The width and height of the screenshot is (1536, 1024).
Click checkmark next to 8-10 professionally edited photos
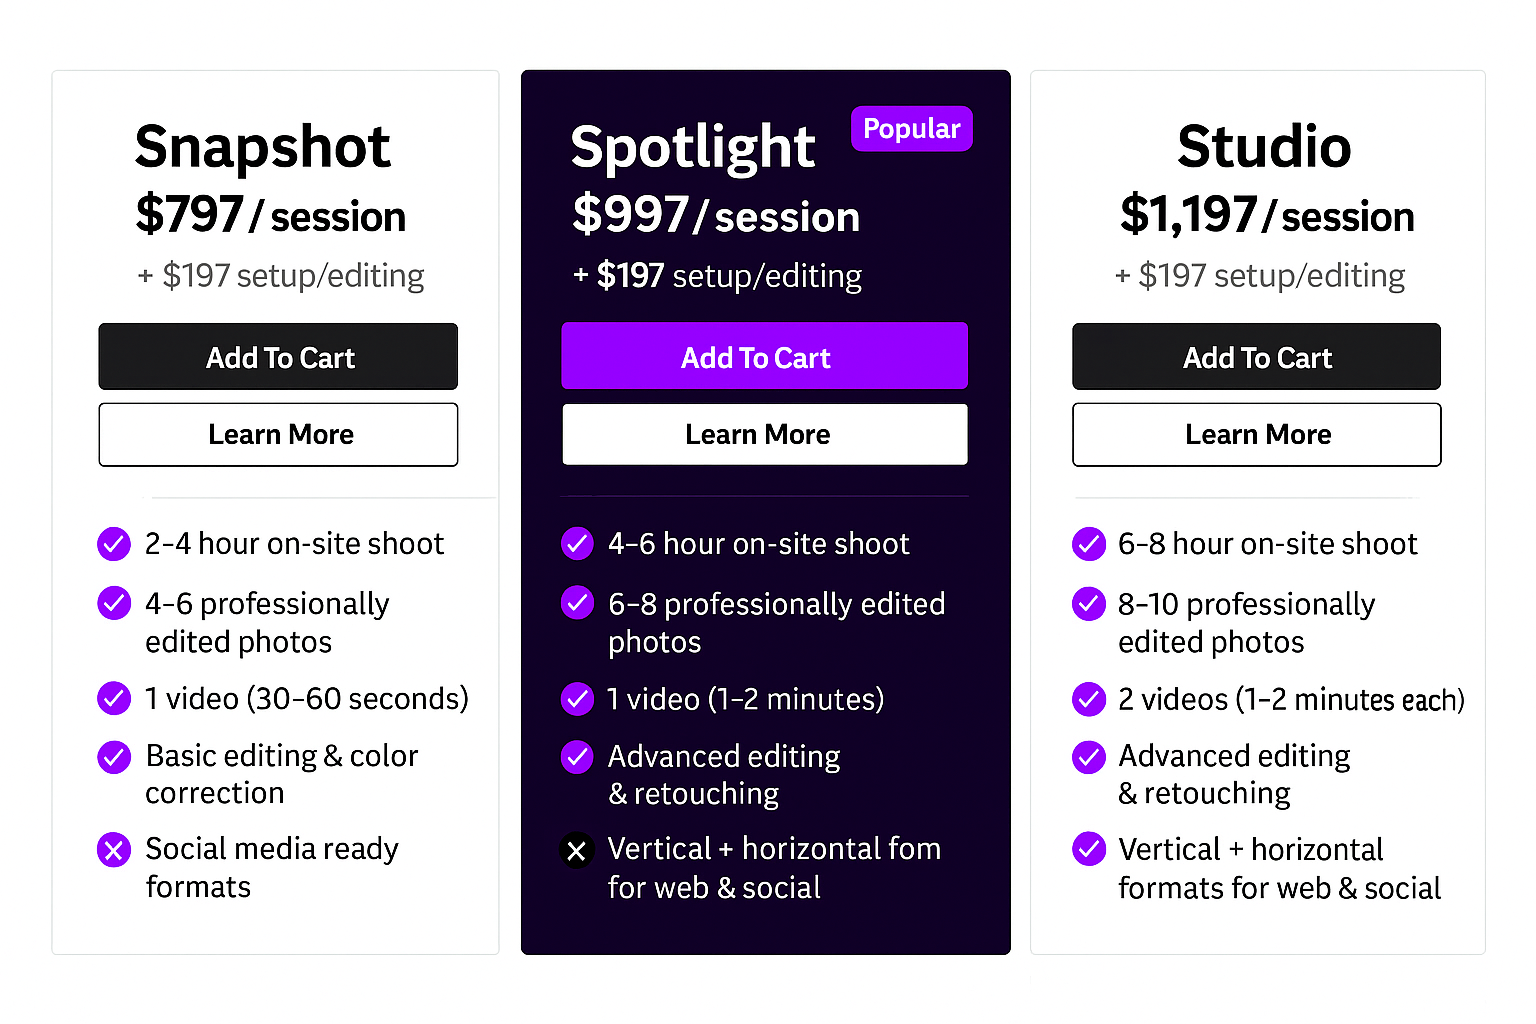pos(1089,604)
